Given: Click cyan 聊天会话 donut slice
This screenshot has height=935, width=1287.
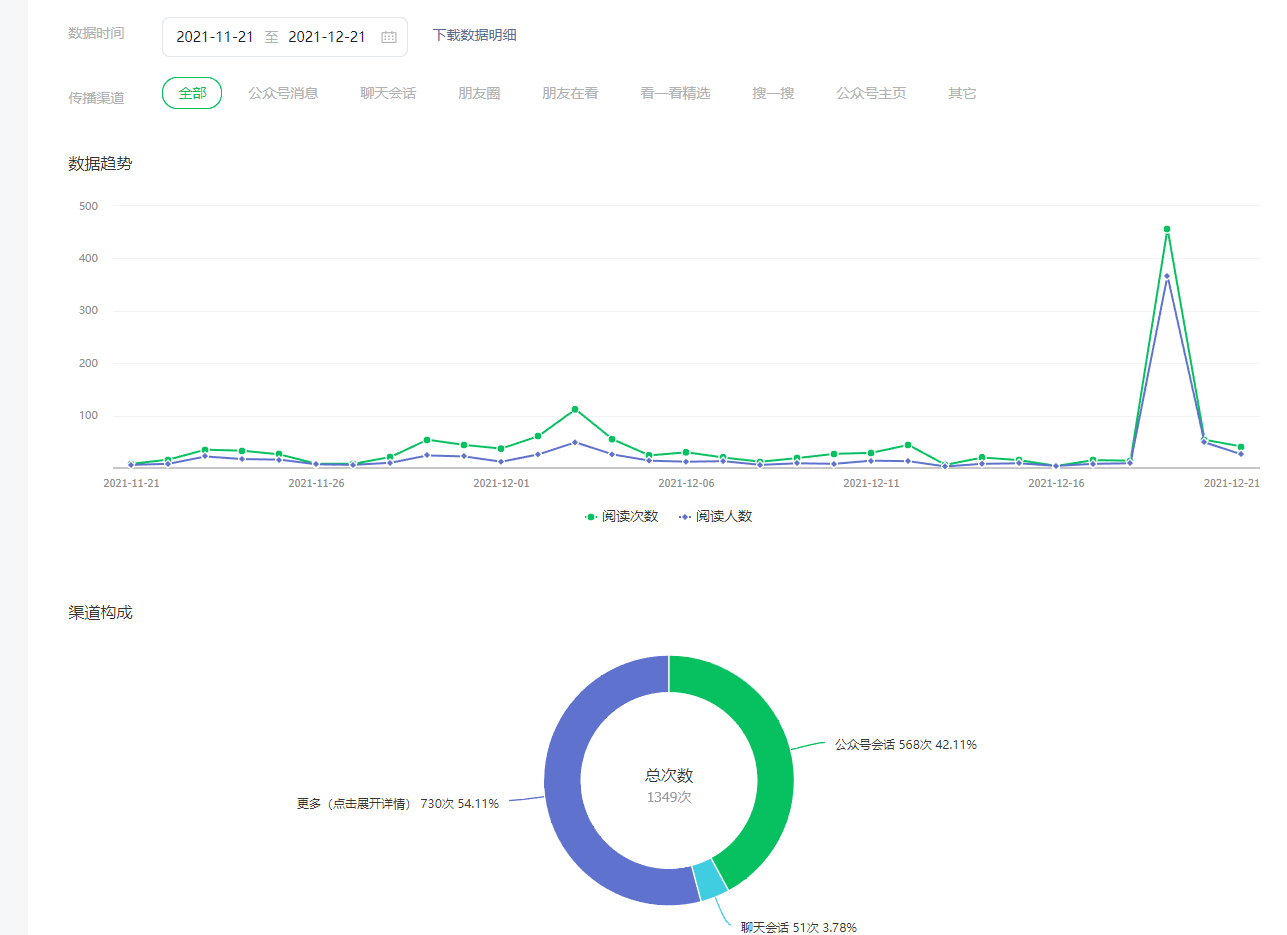Looking at the screenshot, I should [711, 880].
